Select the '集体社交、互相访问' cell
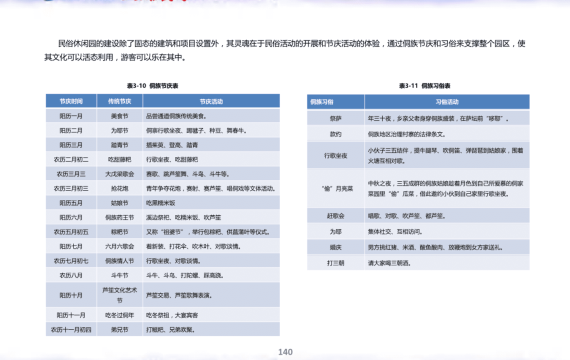 coord(447,232)
